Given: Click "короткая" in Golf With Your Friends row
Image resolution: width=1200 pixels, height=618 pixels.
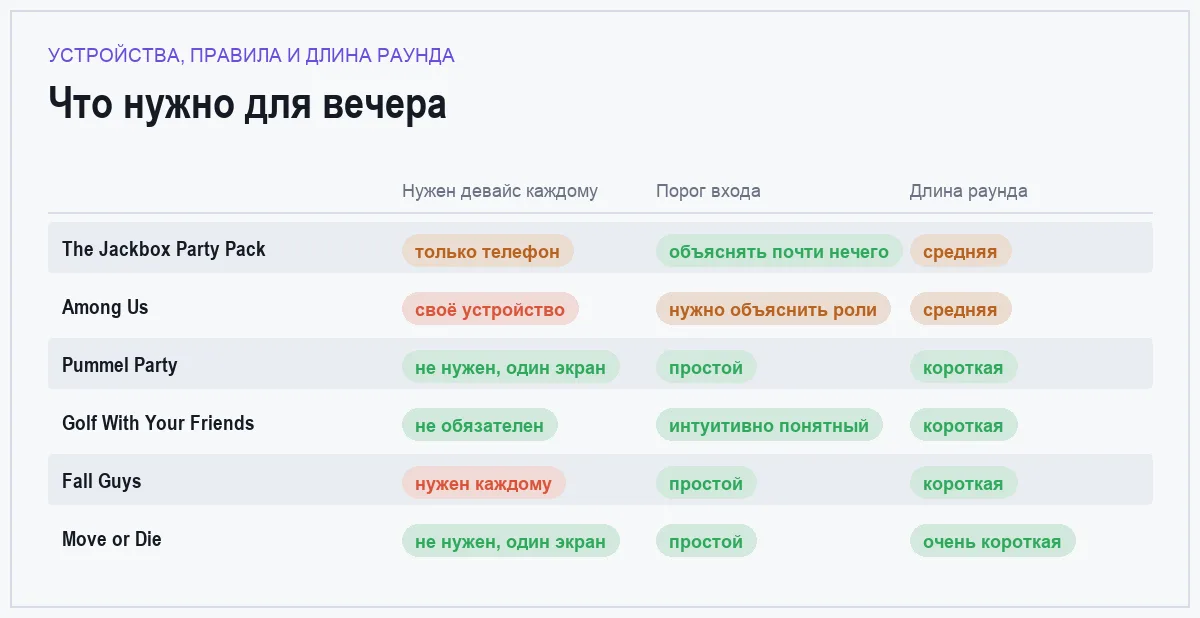Looking at the screenshot, I should pyautogui.click(x=963, y=425).
